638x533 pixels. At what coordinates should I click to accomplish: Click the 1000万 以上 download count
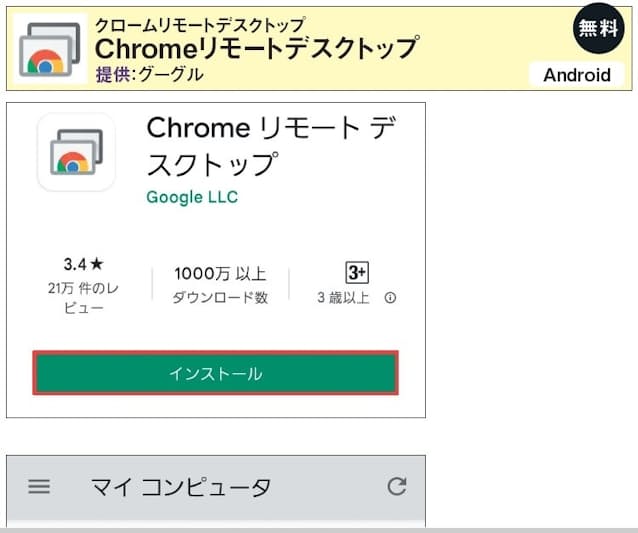click(x=220, y=273)
